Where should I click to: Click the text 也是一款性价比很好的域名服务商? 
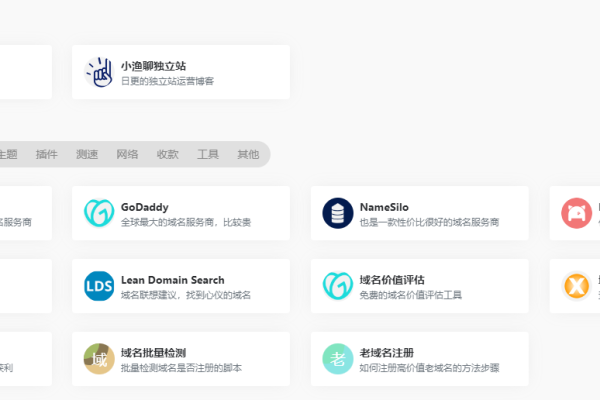point(429,222)
